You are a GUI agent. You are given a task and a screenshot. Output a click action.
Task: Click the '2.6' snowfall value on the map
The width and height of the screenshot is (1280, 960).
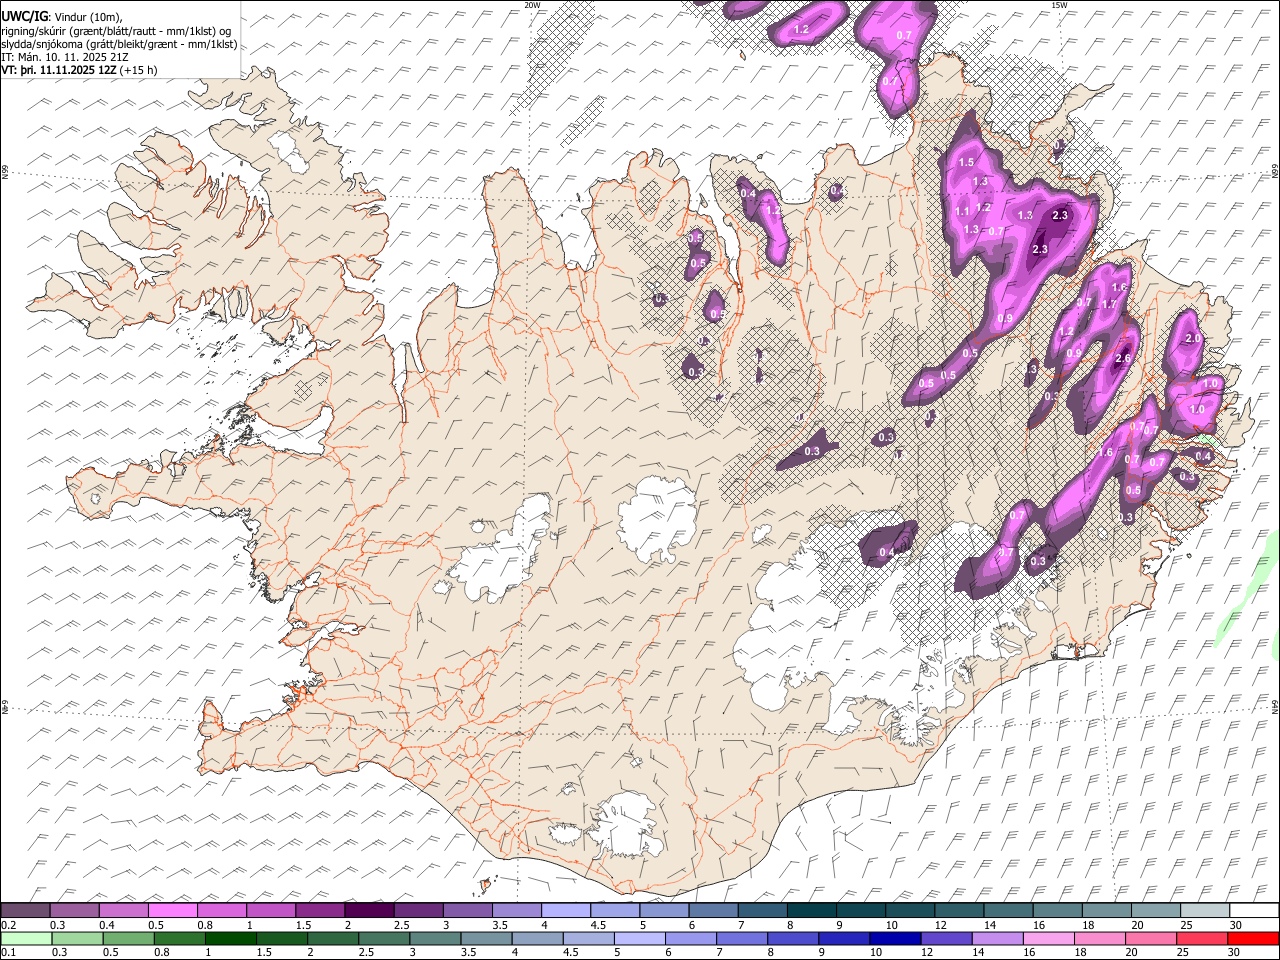pos(1122,359)
